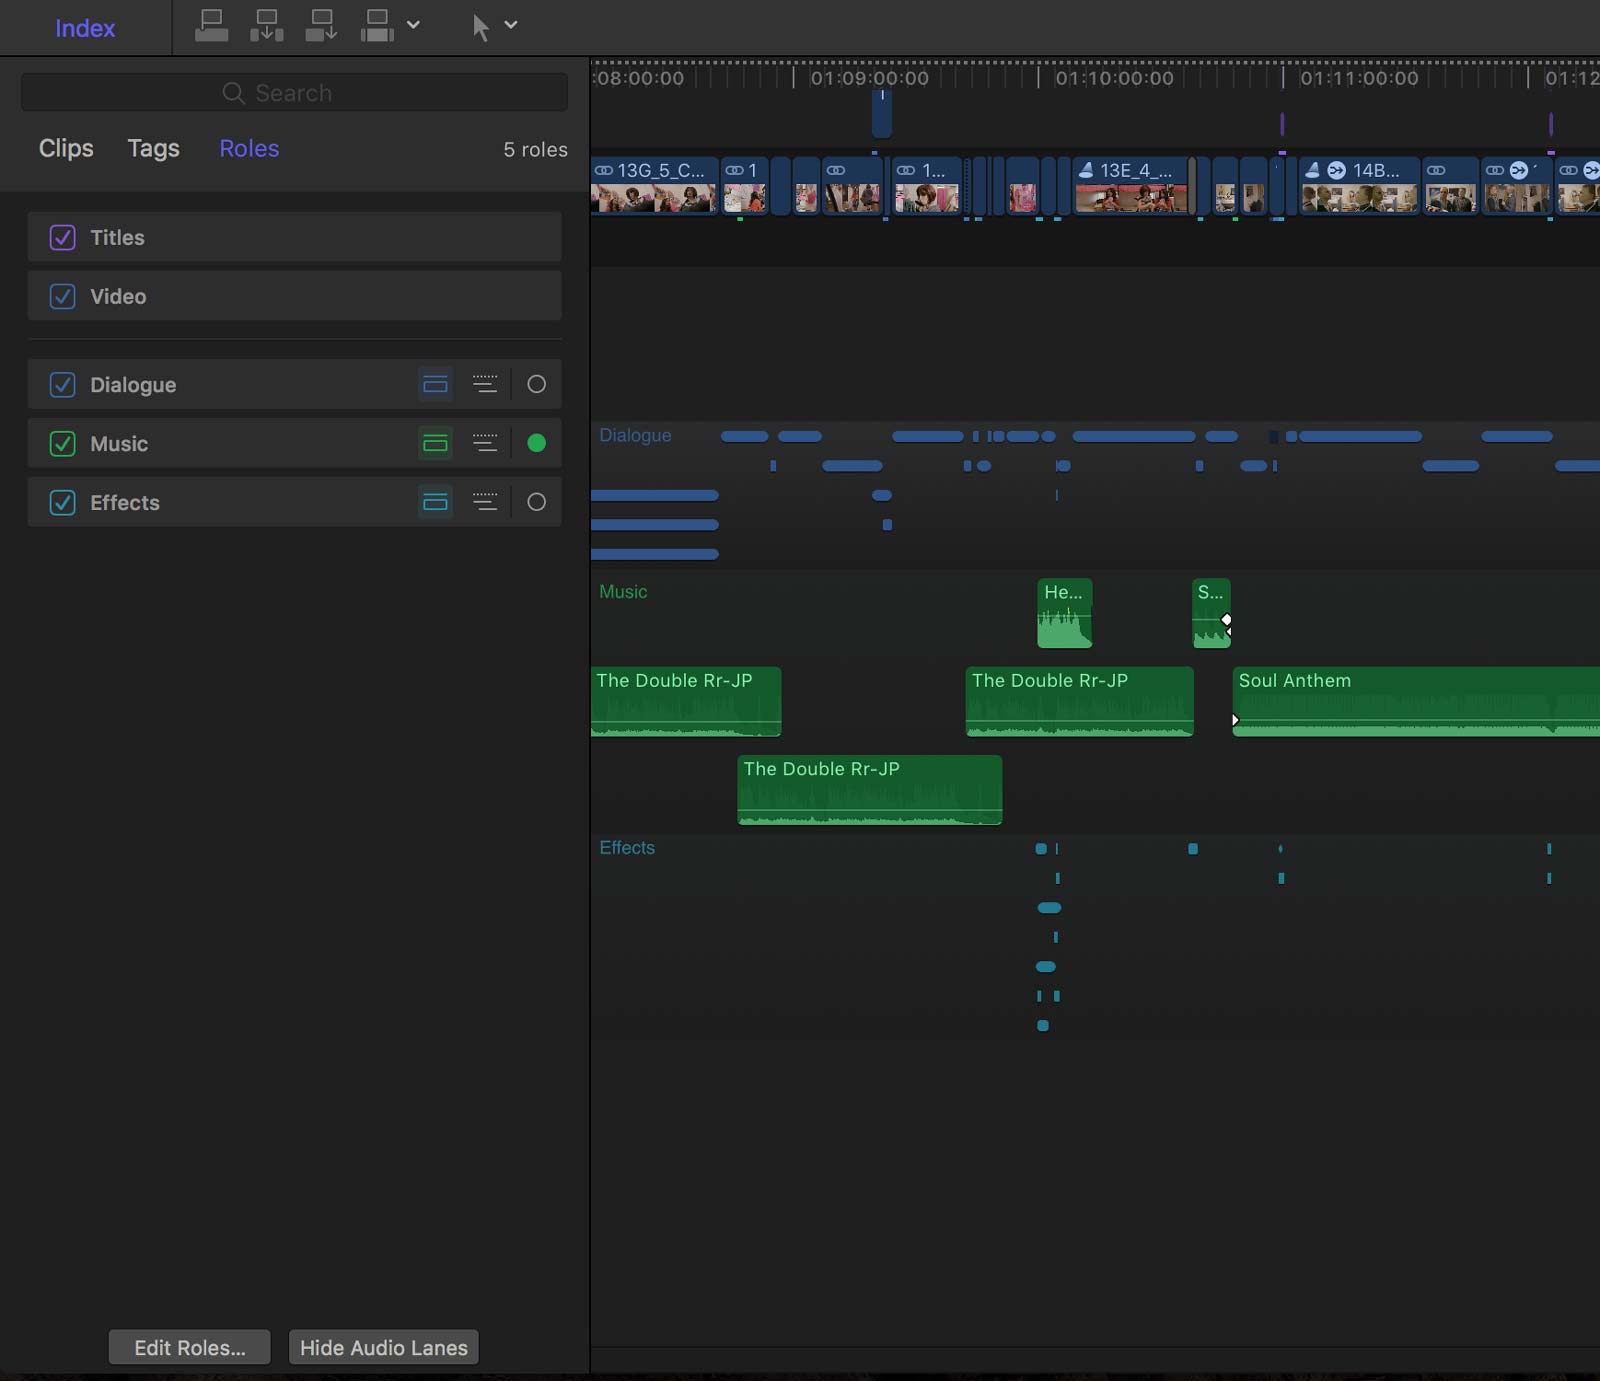Click the 01:10:00:00 timecode on the ruler
The image size is (1600, 1381).
[x=1114, y=78]
